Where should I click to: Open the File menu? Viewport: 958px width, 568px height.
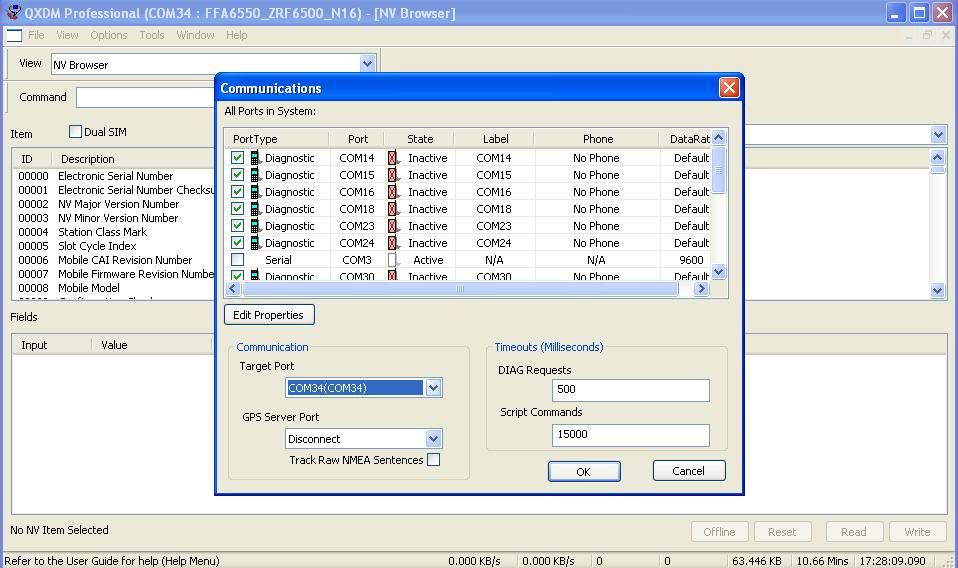point(36,35)
